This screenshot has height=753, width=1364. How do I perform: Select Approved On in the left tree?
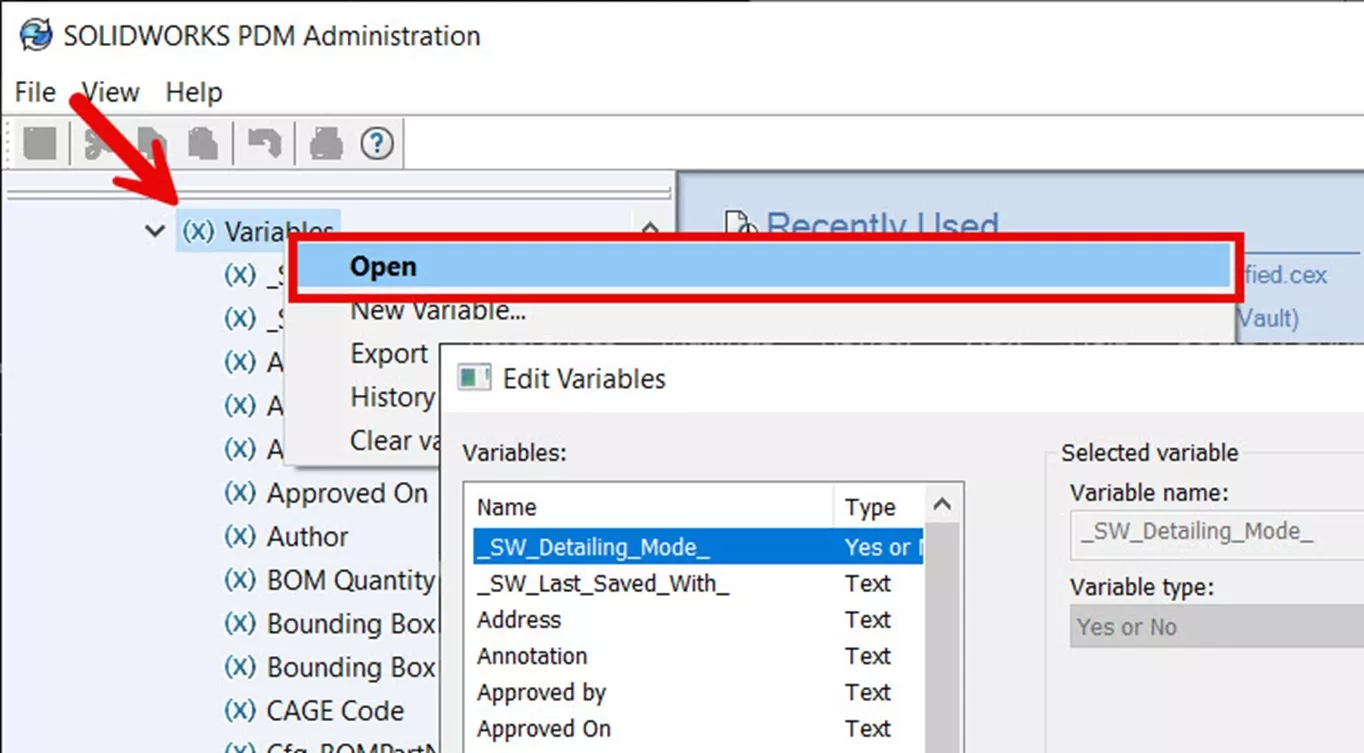click(x=347, y=493)
